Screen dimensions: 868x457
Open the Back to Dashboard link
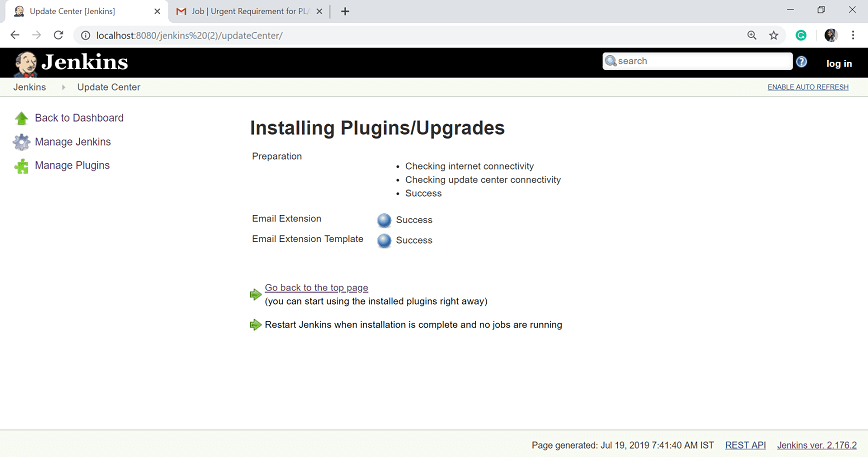tap(79, 118)
